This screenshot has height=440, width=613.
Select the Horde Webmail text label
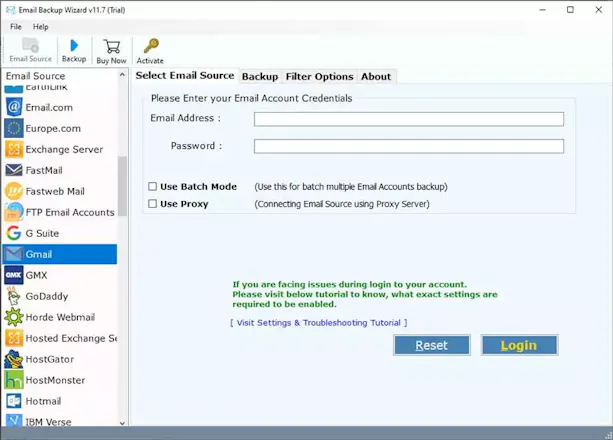(x=60, y=317)
